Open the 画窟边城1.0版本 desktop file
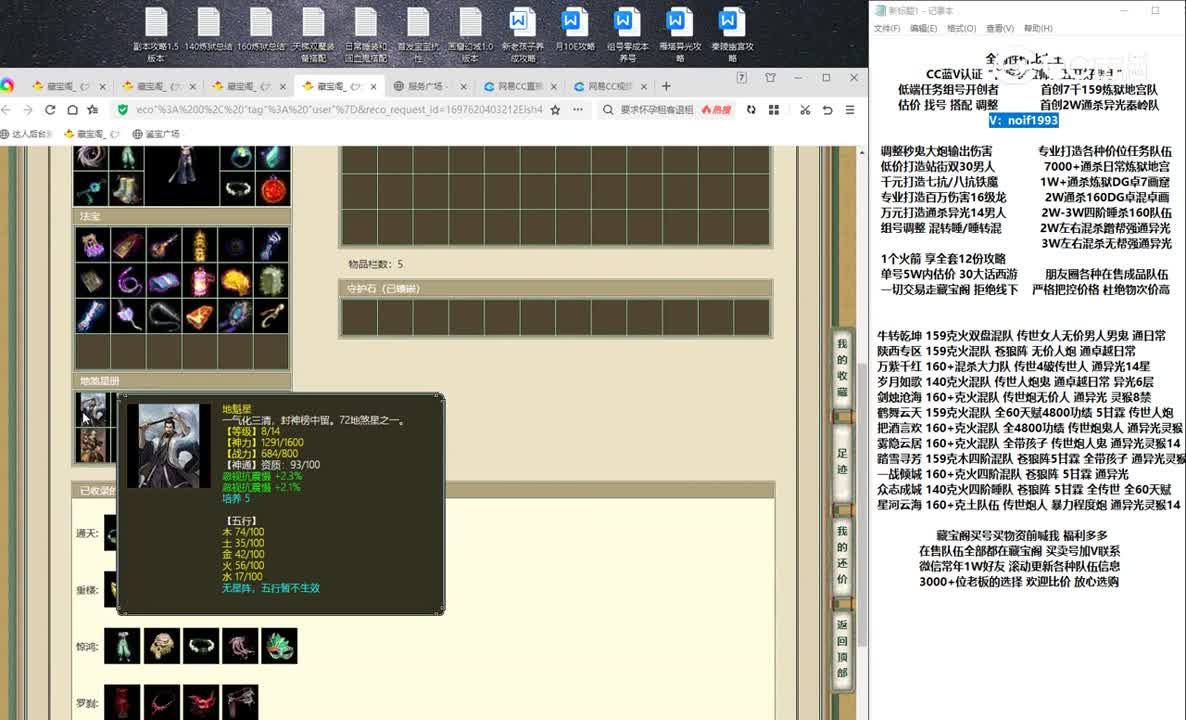This screenshot has width=1186, height=720. tap(470, 34)
